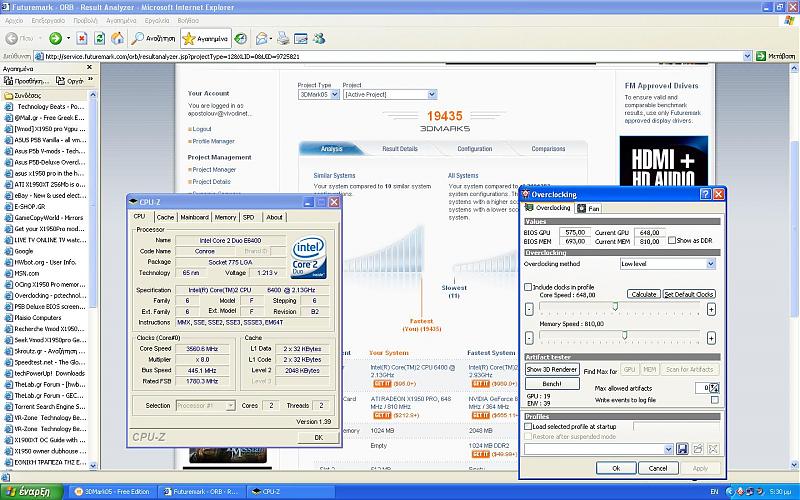This screenshot has width=800, height=500.
Task: Click the Intel Core 2 Duo logo
Action: pyautogui.click(x=309, y=258)
